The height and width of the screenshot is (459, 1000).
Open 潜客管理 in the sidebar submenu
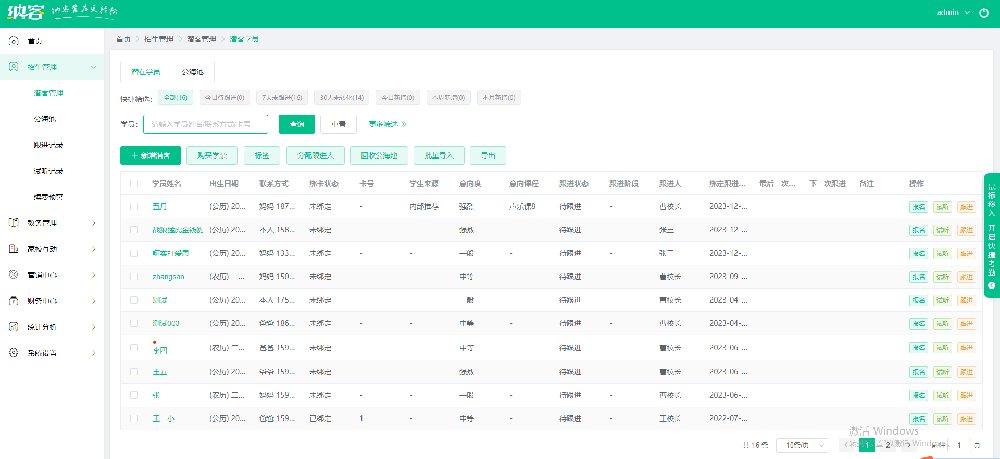point(48,93)
